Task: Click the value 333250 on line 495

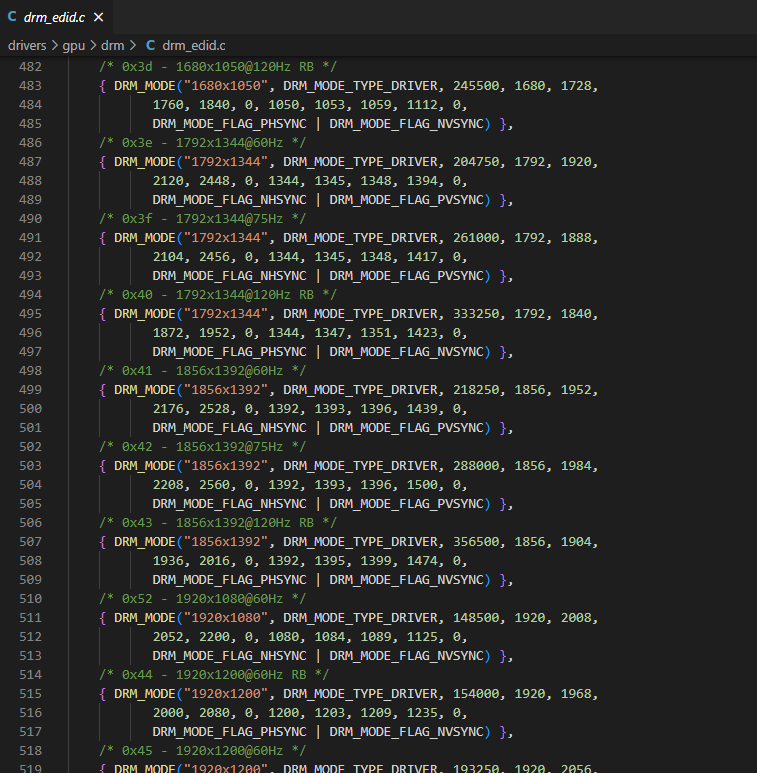Action: pyautogui.click(x=476, y=314)
